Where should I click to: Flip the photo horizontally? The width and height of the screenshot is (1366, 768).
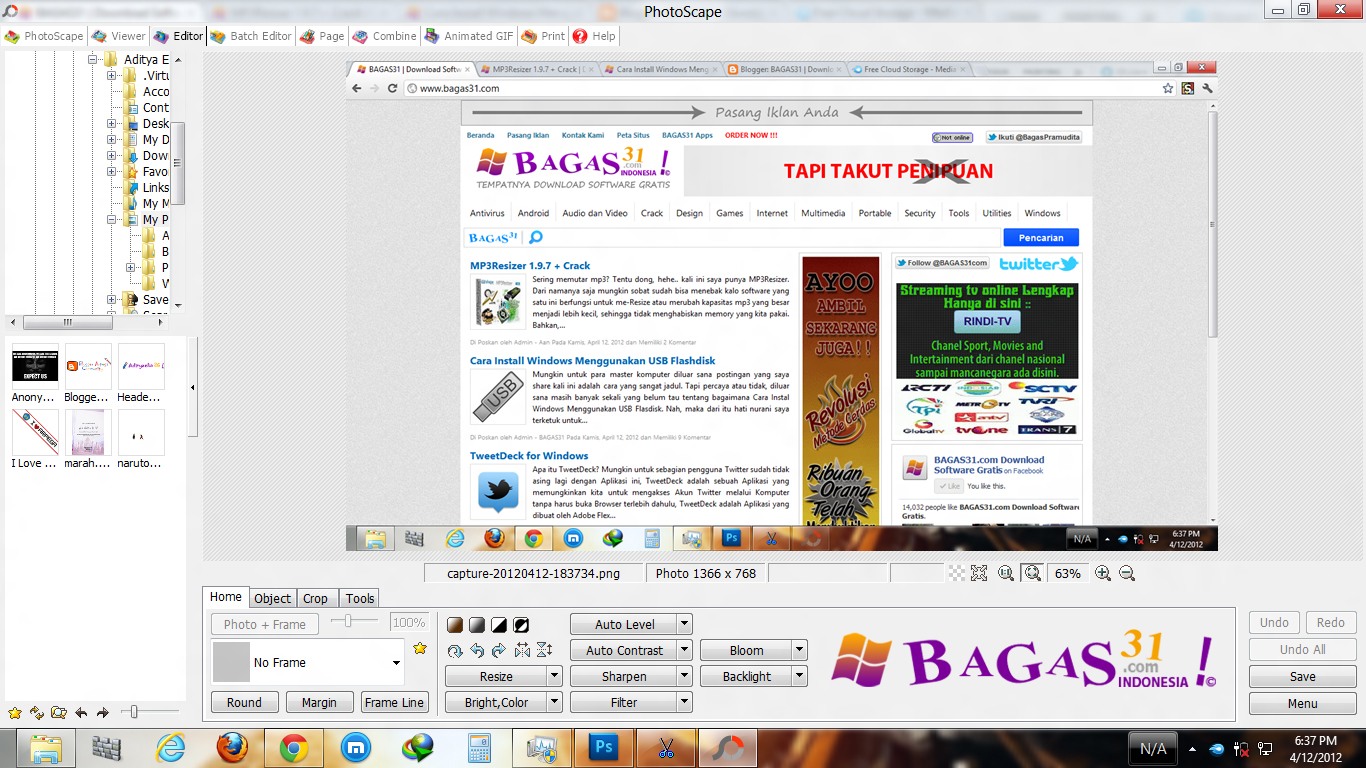522,650
